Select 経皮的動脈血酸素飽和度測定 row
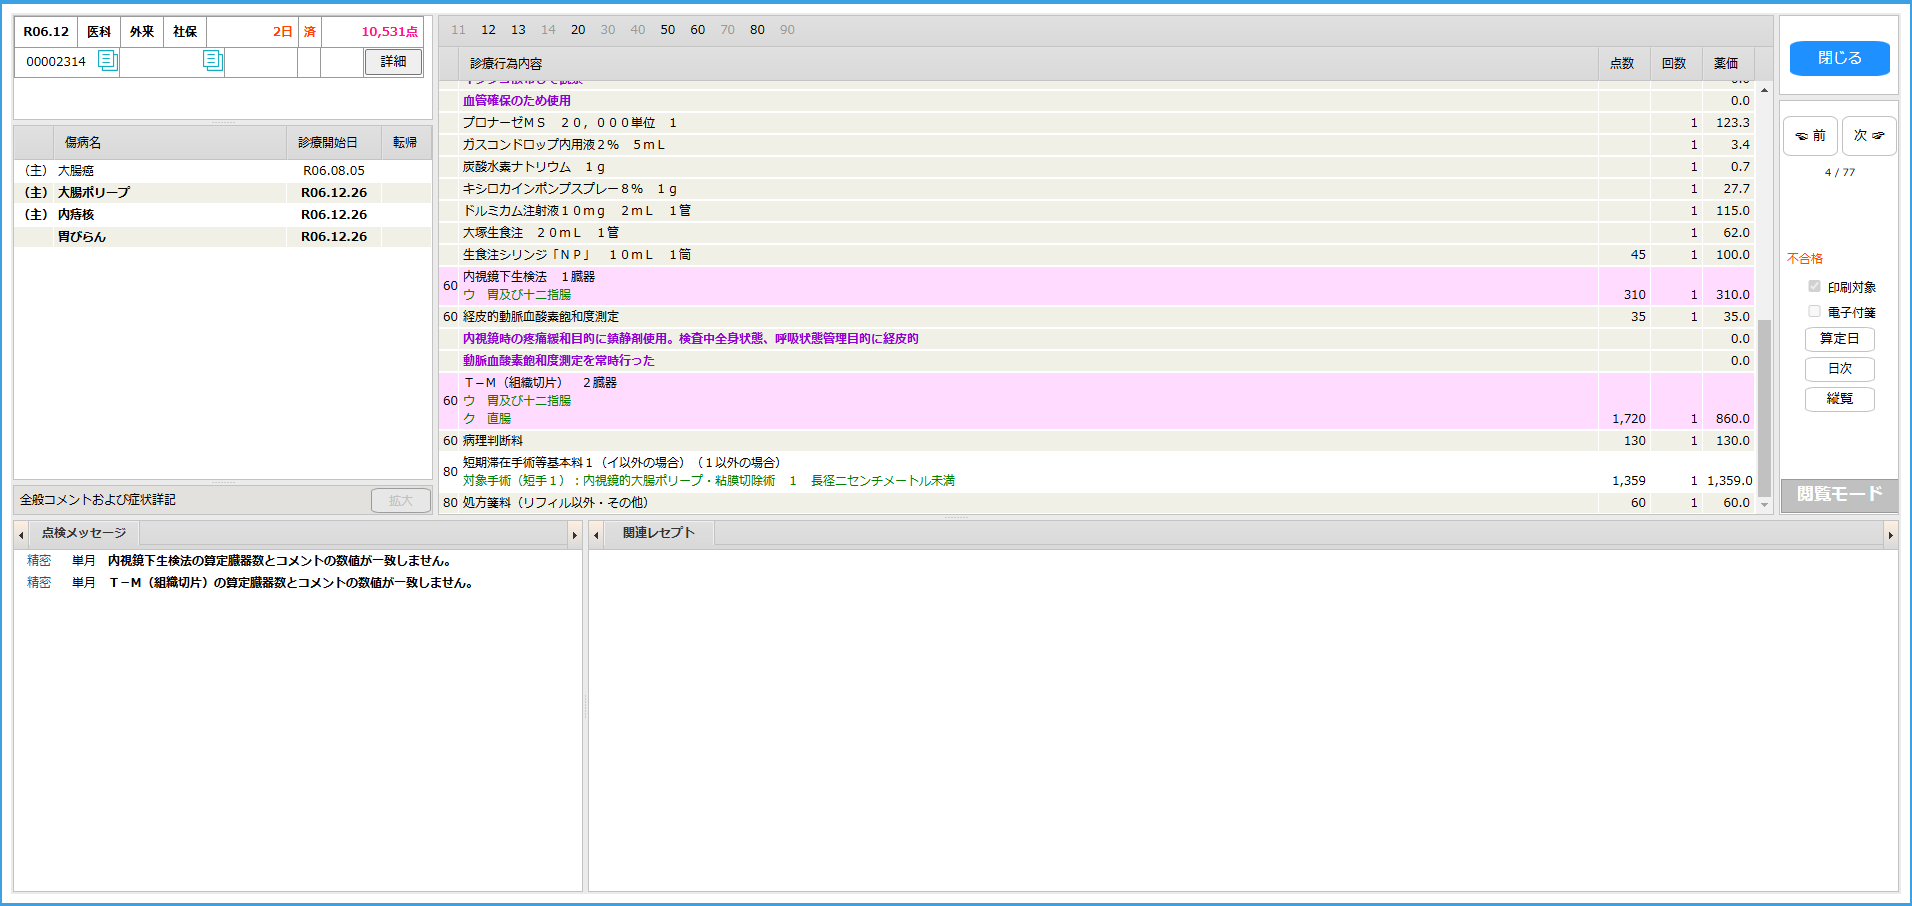The width and height of the screenshot is (1912, 906). (1096, 317)
